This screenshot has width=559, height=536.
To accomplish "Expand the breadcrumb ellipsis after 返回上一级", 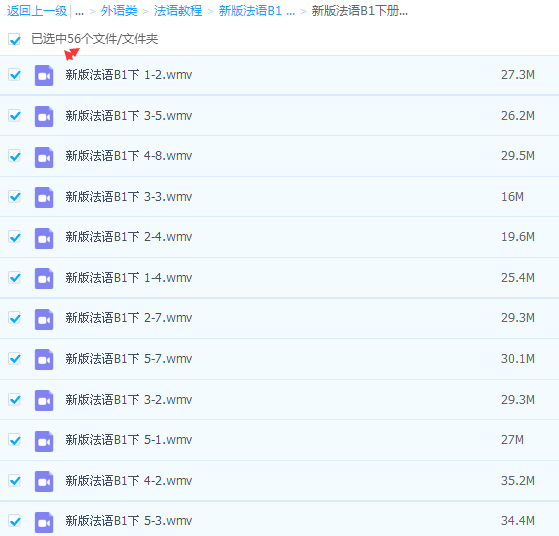I will click(80, 11).
